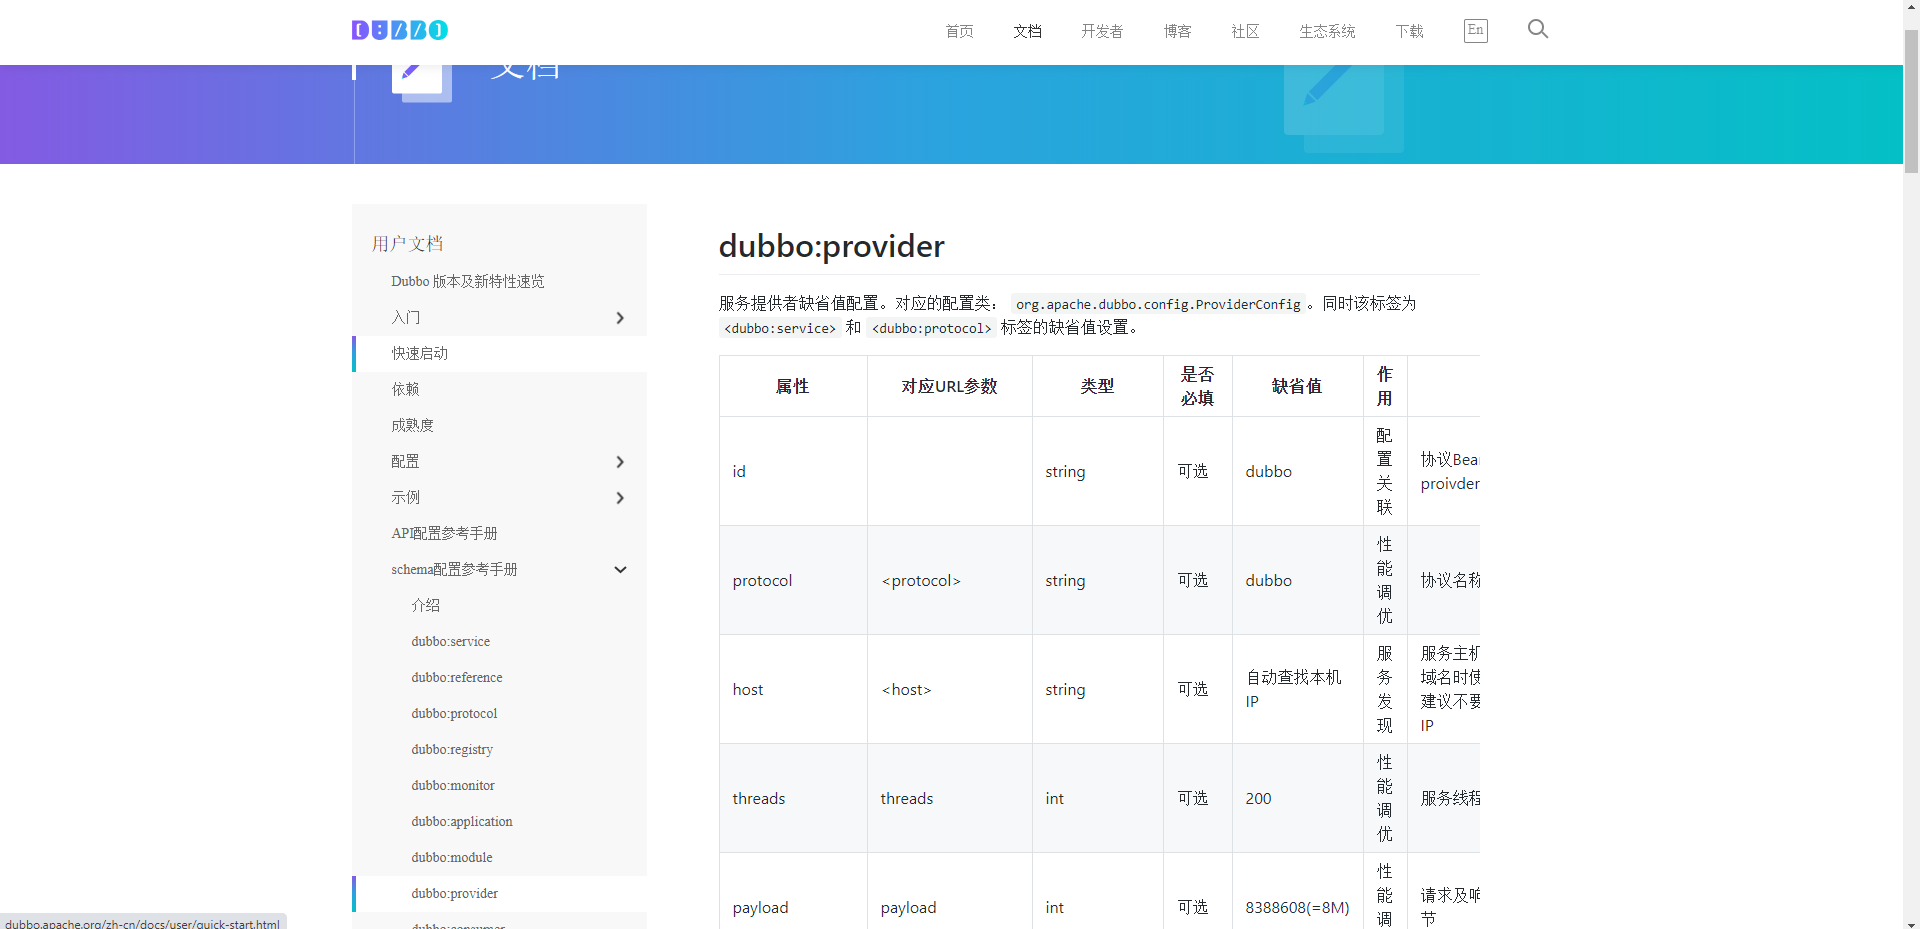Expand the 配置 sidebar section
Viewport: 1920px width, 929px height.
click(620, 462)
